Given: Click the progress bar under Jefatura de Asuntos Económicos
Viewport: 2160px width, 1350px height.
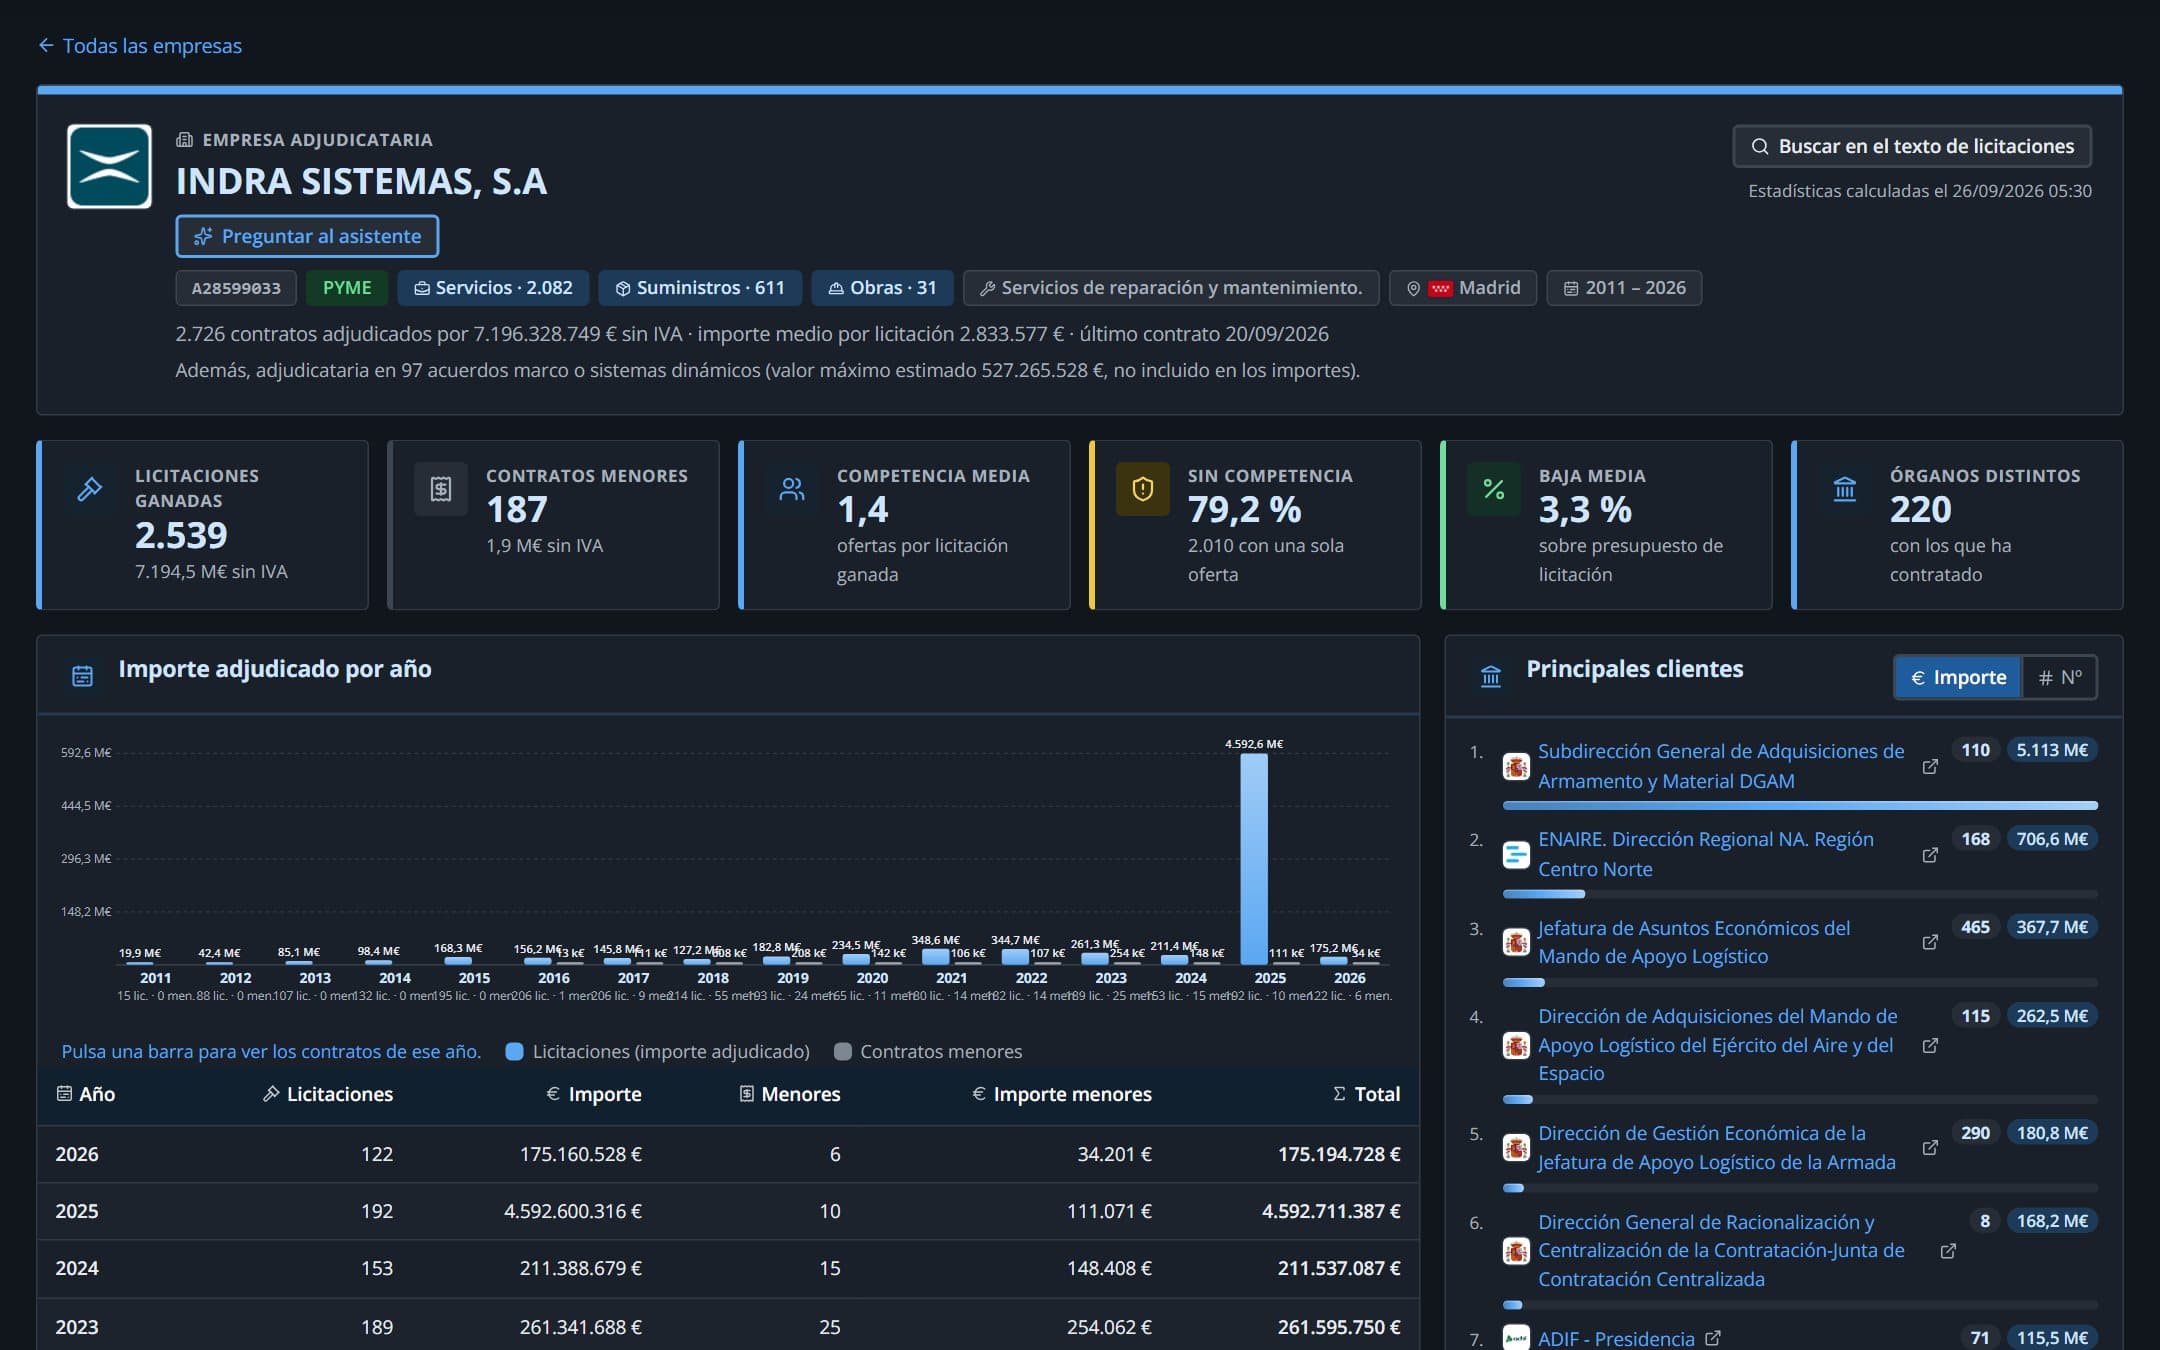Looking at the screenshot, I should click(x=1800, y=982).
